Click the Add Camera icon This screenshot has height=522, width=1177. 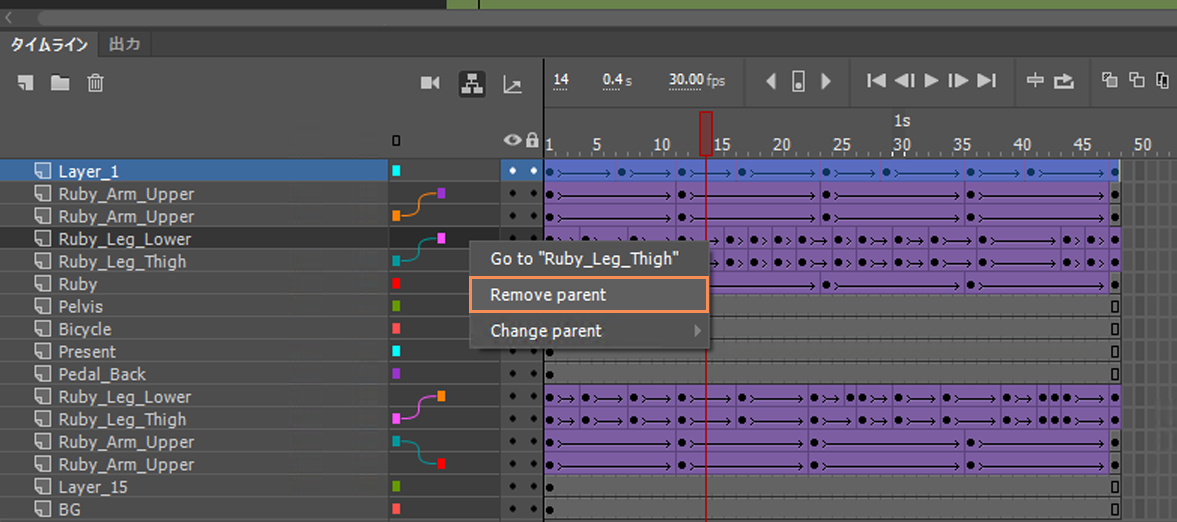[x=430, y=83]
